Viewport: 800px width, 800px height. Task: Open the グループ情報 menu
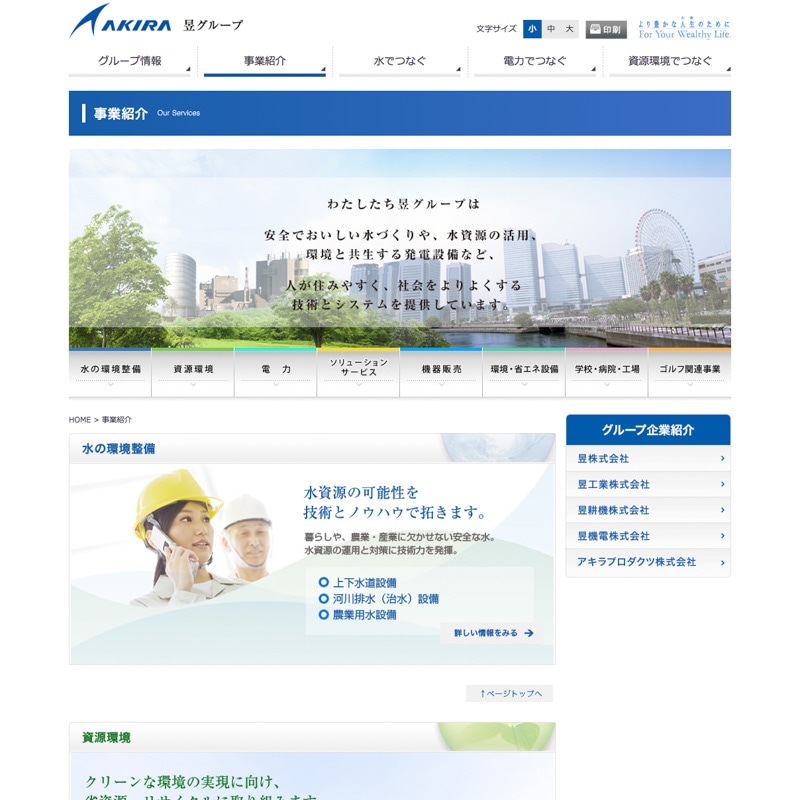point(130,62)
